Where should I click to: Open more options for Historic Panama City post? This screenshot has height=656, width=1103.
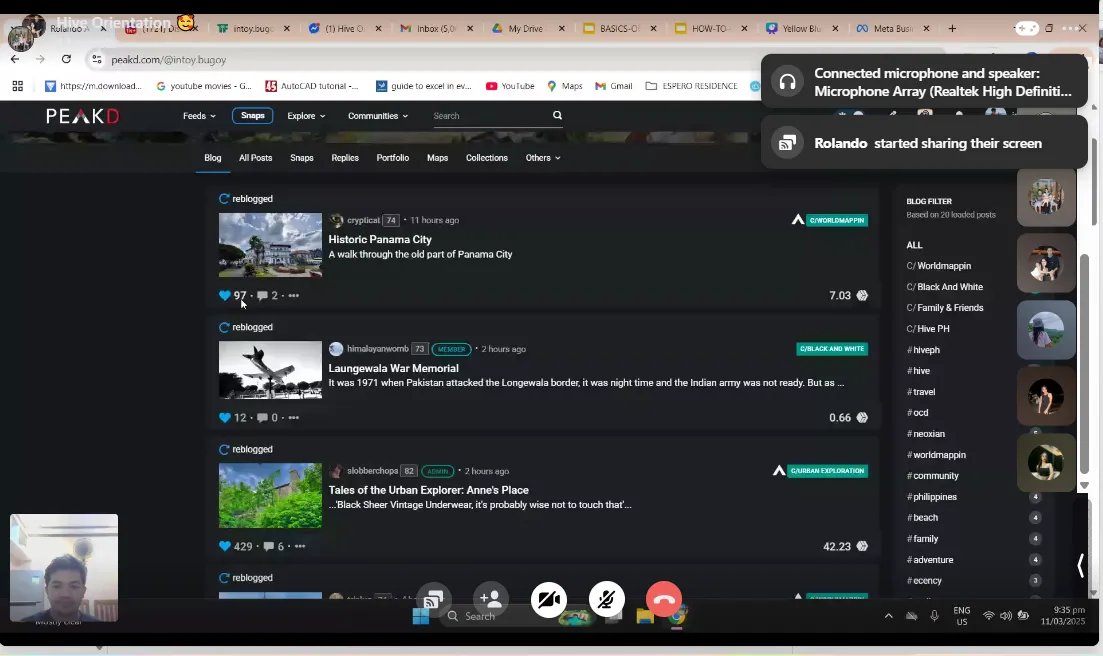[293, 295]
